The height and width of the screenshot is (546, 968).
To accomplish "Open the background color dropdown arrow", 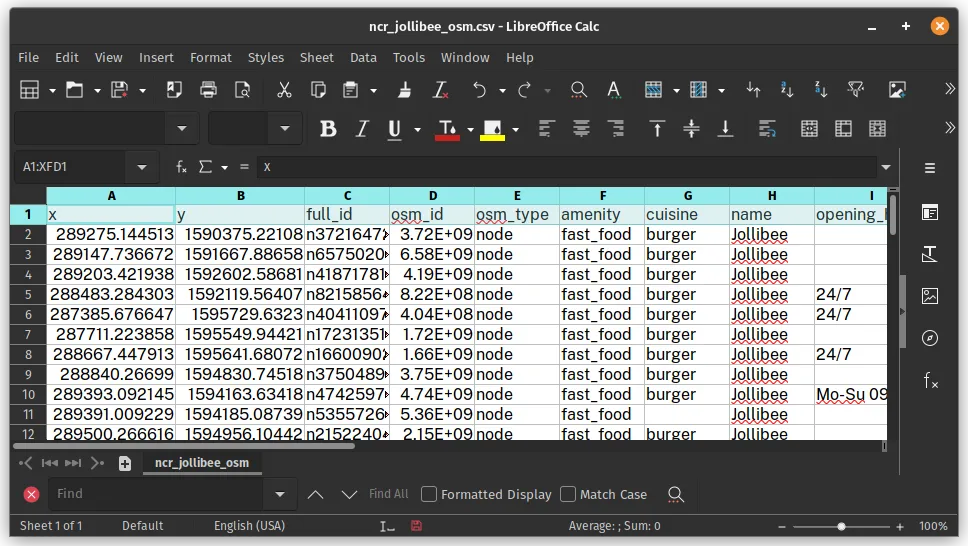I will [515, 129].
